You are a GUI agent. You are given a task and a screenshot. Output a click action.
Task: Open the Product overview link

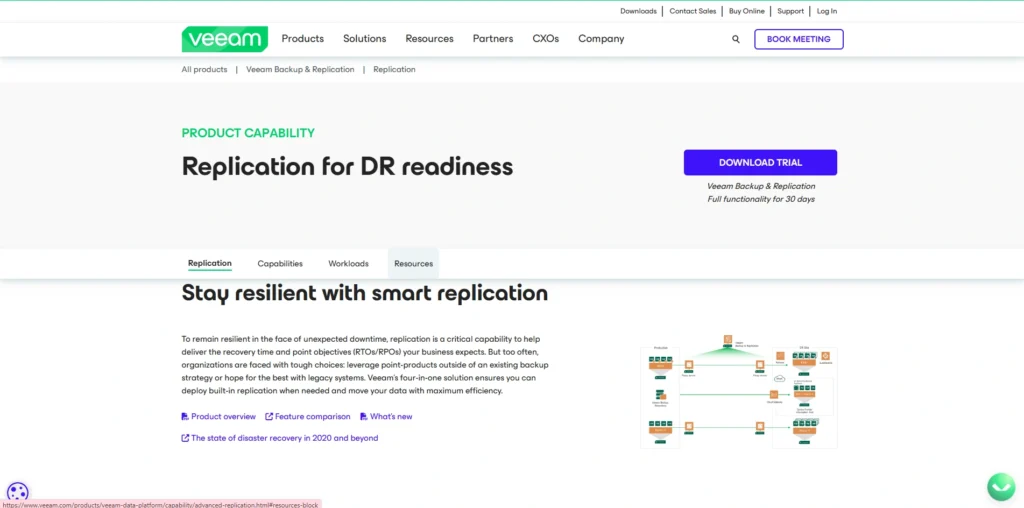coord(223,417)
